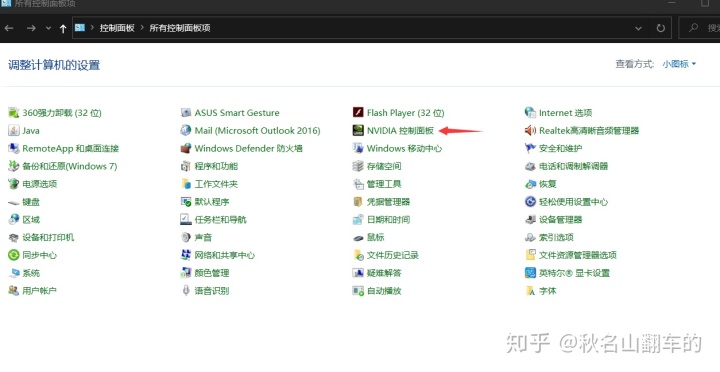Refresh the control panel view
The height and width of the screenshot is (372, 720).
[x=660, y=28]
